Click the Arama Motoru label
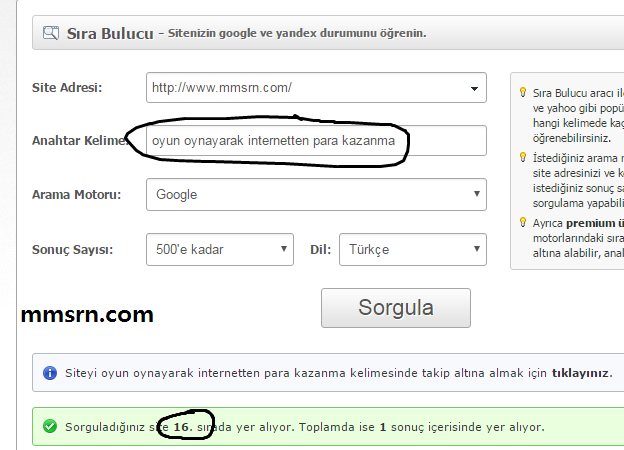The height and width of the screenshot is (450, 624). tap(76, 195)
